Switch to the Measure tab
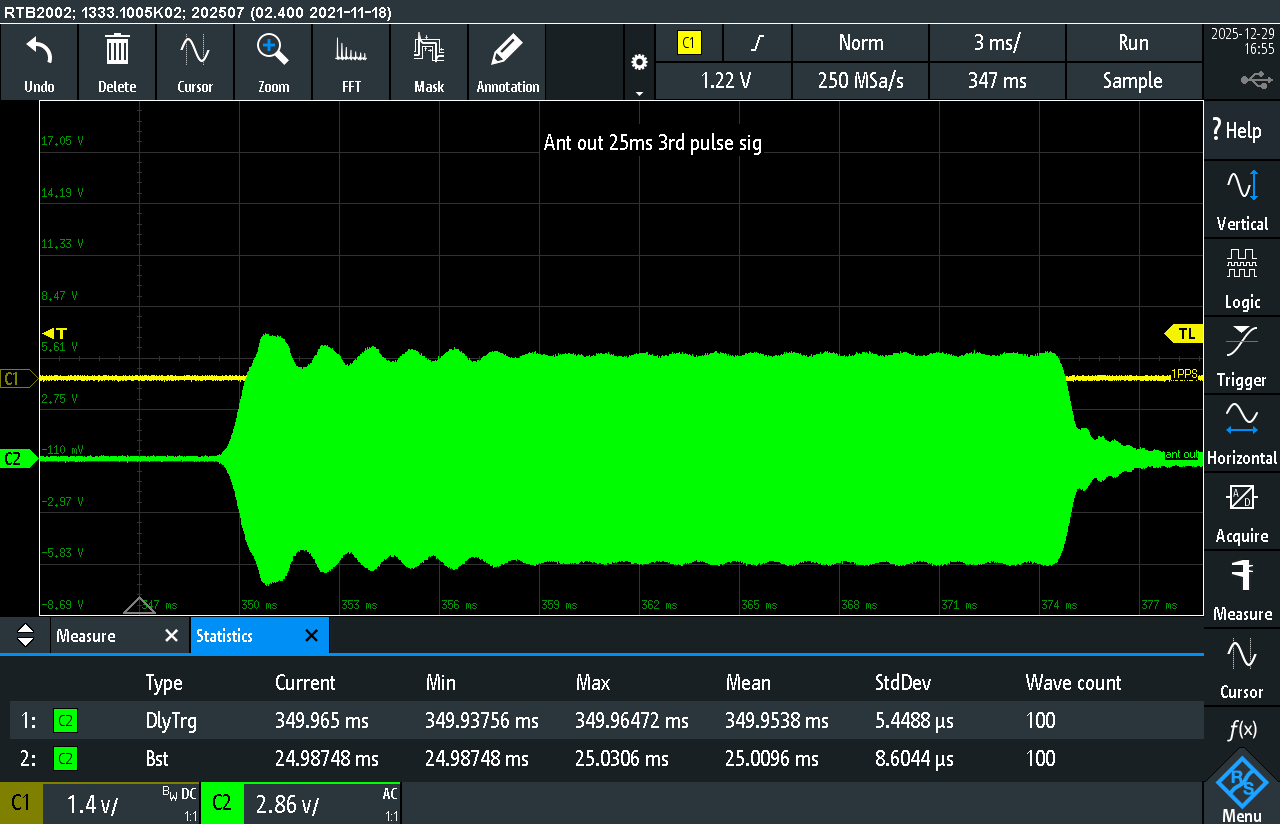 (x=86, y=636)
